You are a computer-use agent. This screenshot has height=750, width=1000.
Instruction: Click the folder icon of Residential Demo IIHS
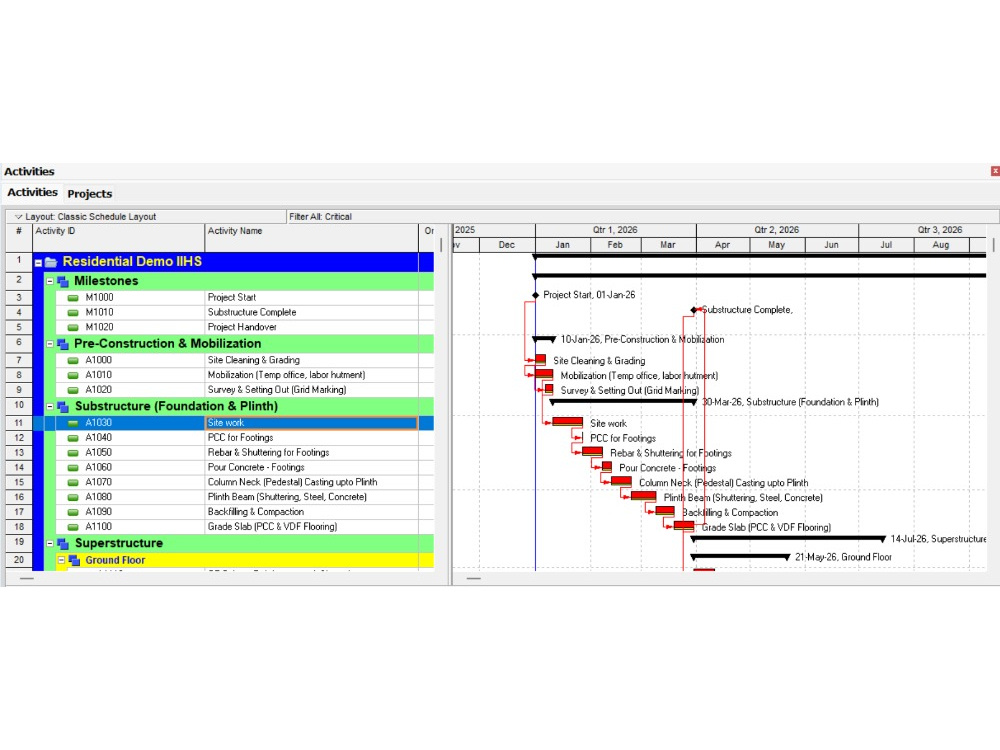coord(51,262)
